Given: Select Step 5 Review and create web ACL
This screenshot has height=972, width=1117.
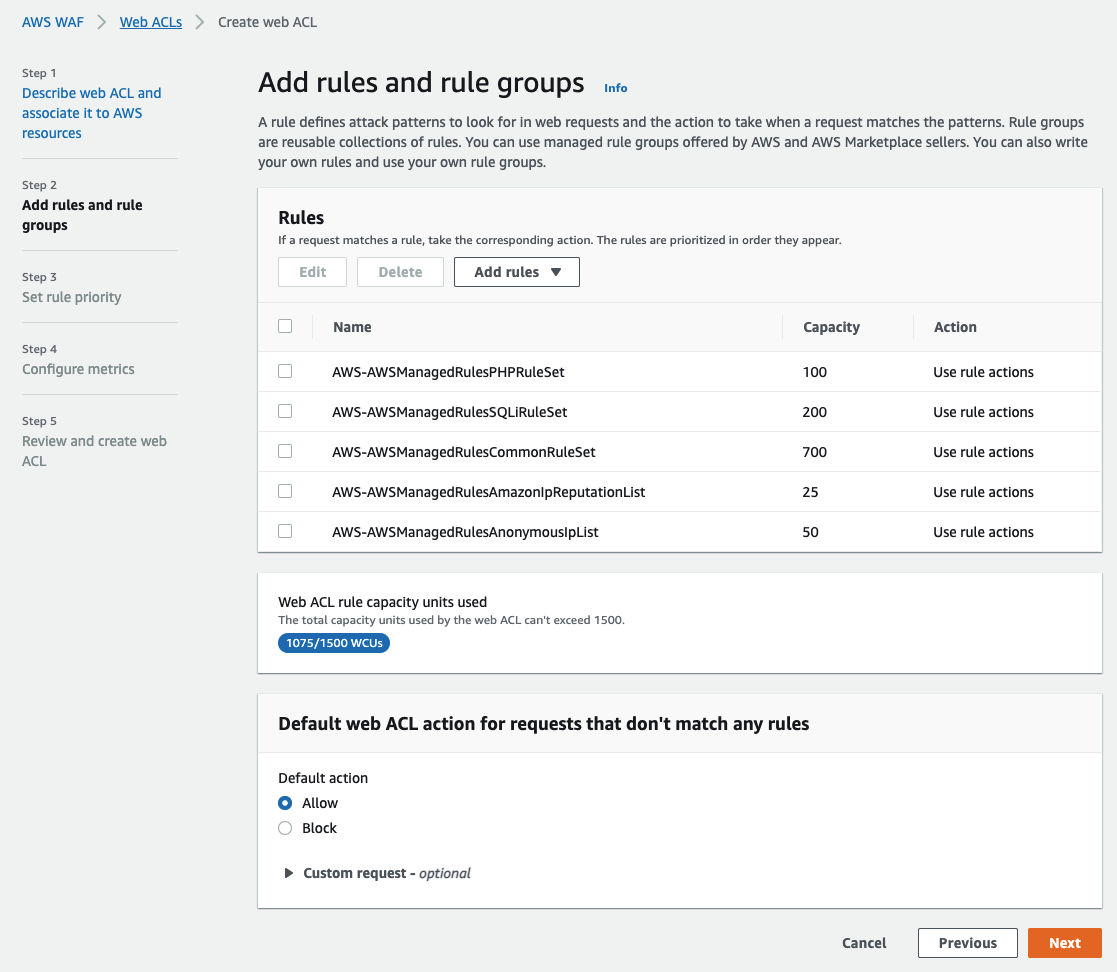Looking at the screenshot, I should click(94, 450).
